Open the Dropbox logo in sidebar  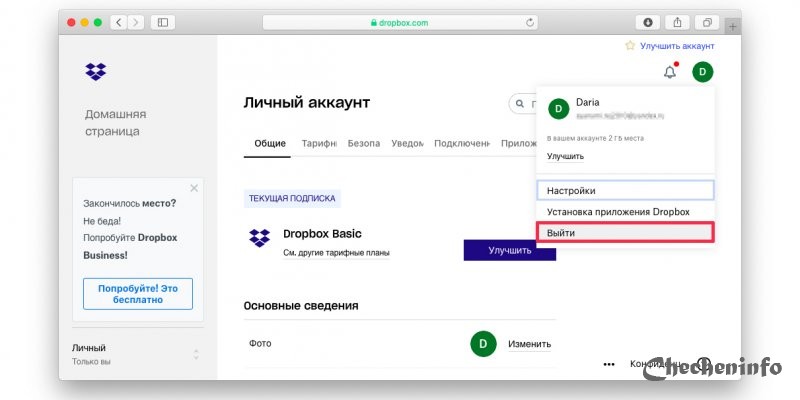[95, 72]
